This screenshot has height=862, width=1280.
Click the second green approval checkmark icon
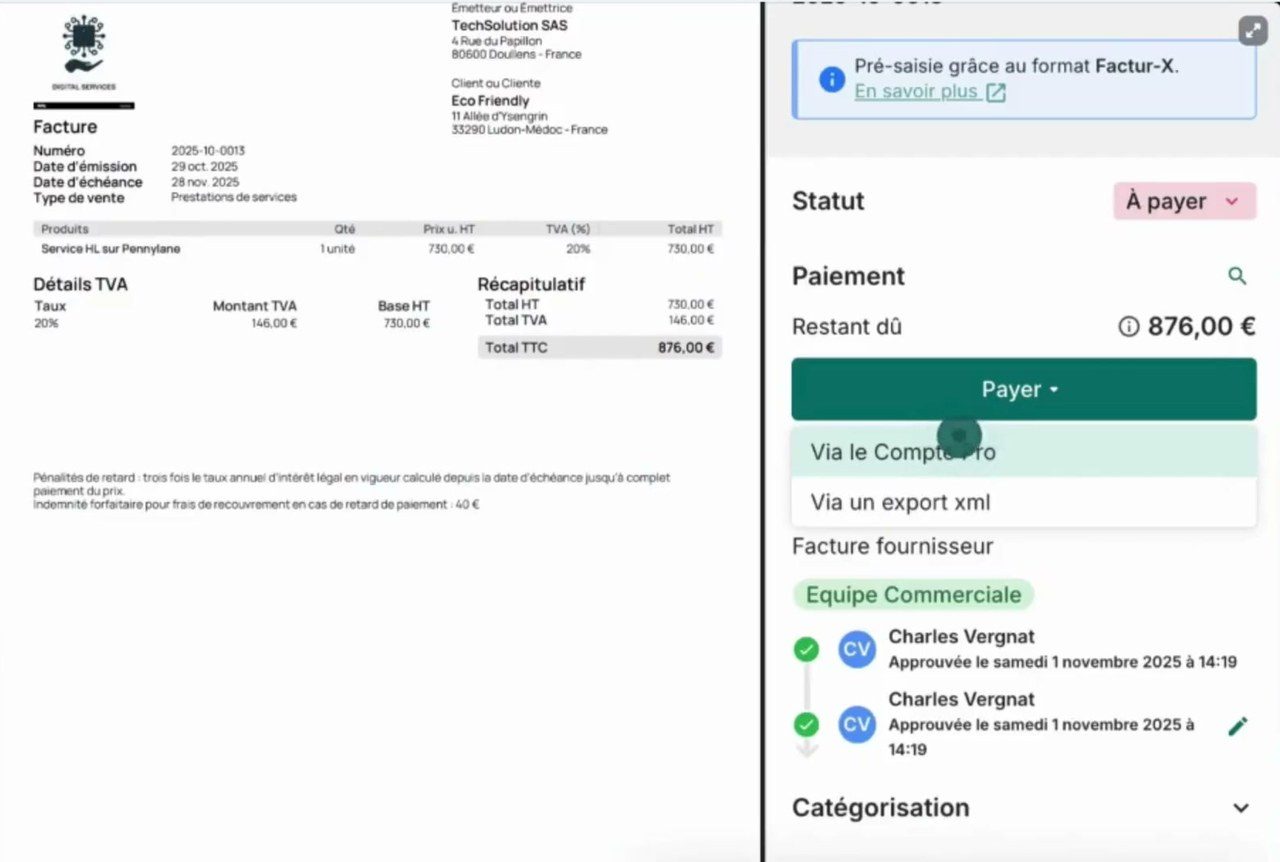pyautogui.click(x=806, y=724)
